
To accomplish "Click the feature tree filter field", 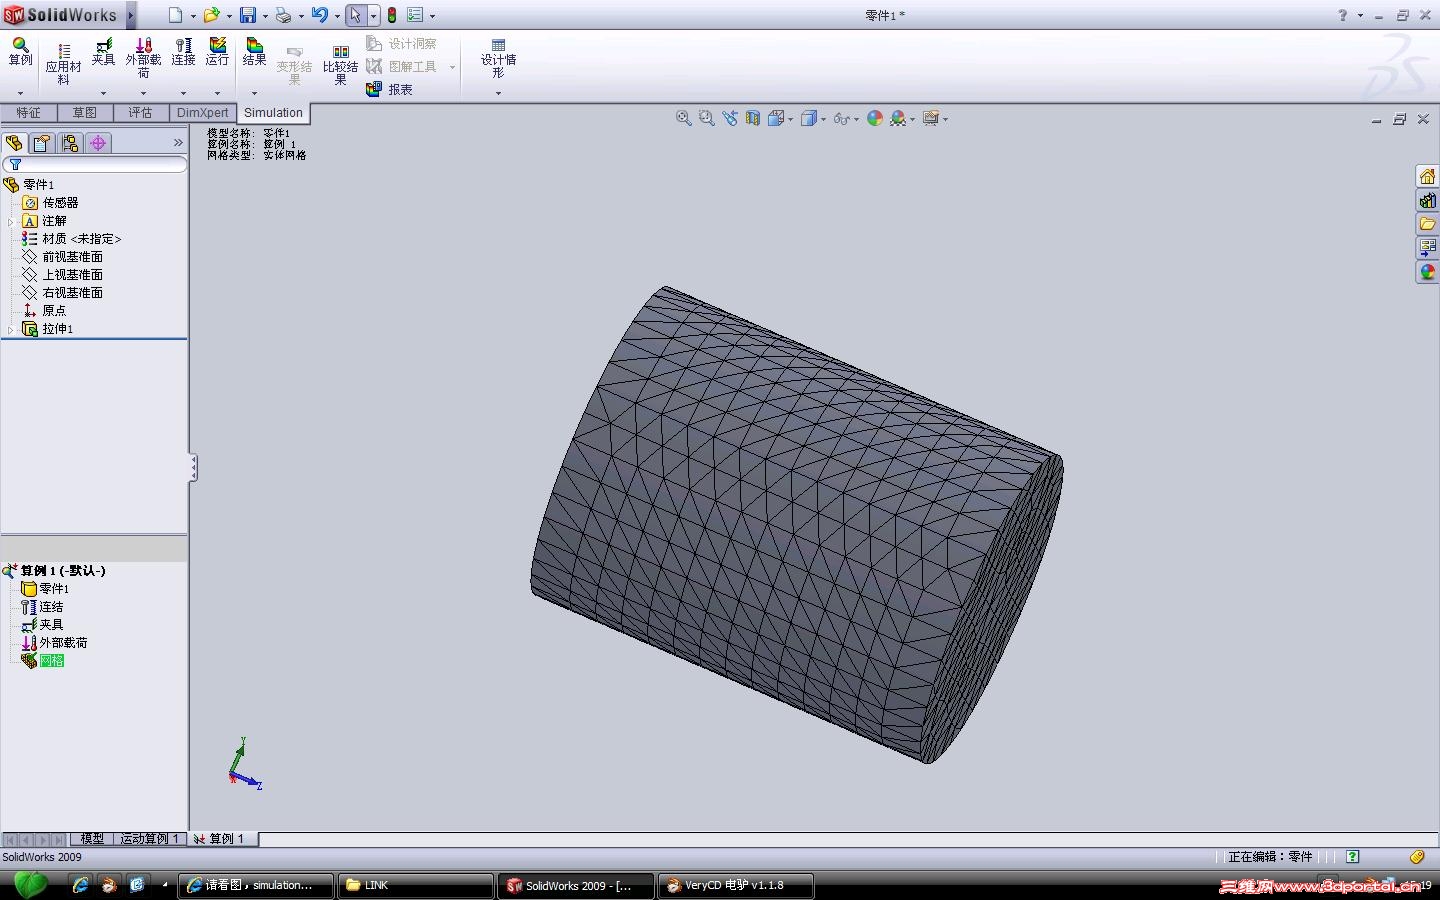I will coord(95,164).
